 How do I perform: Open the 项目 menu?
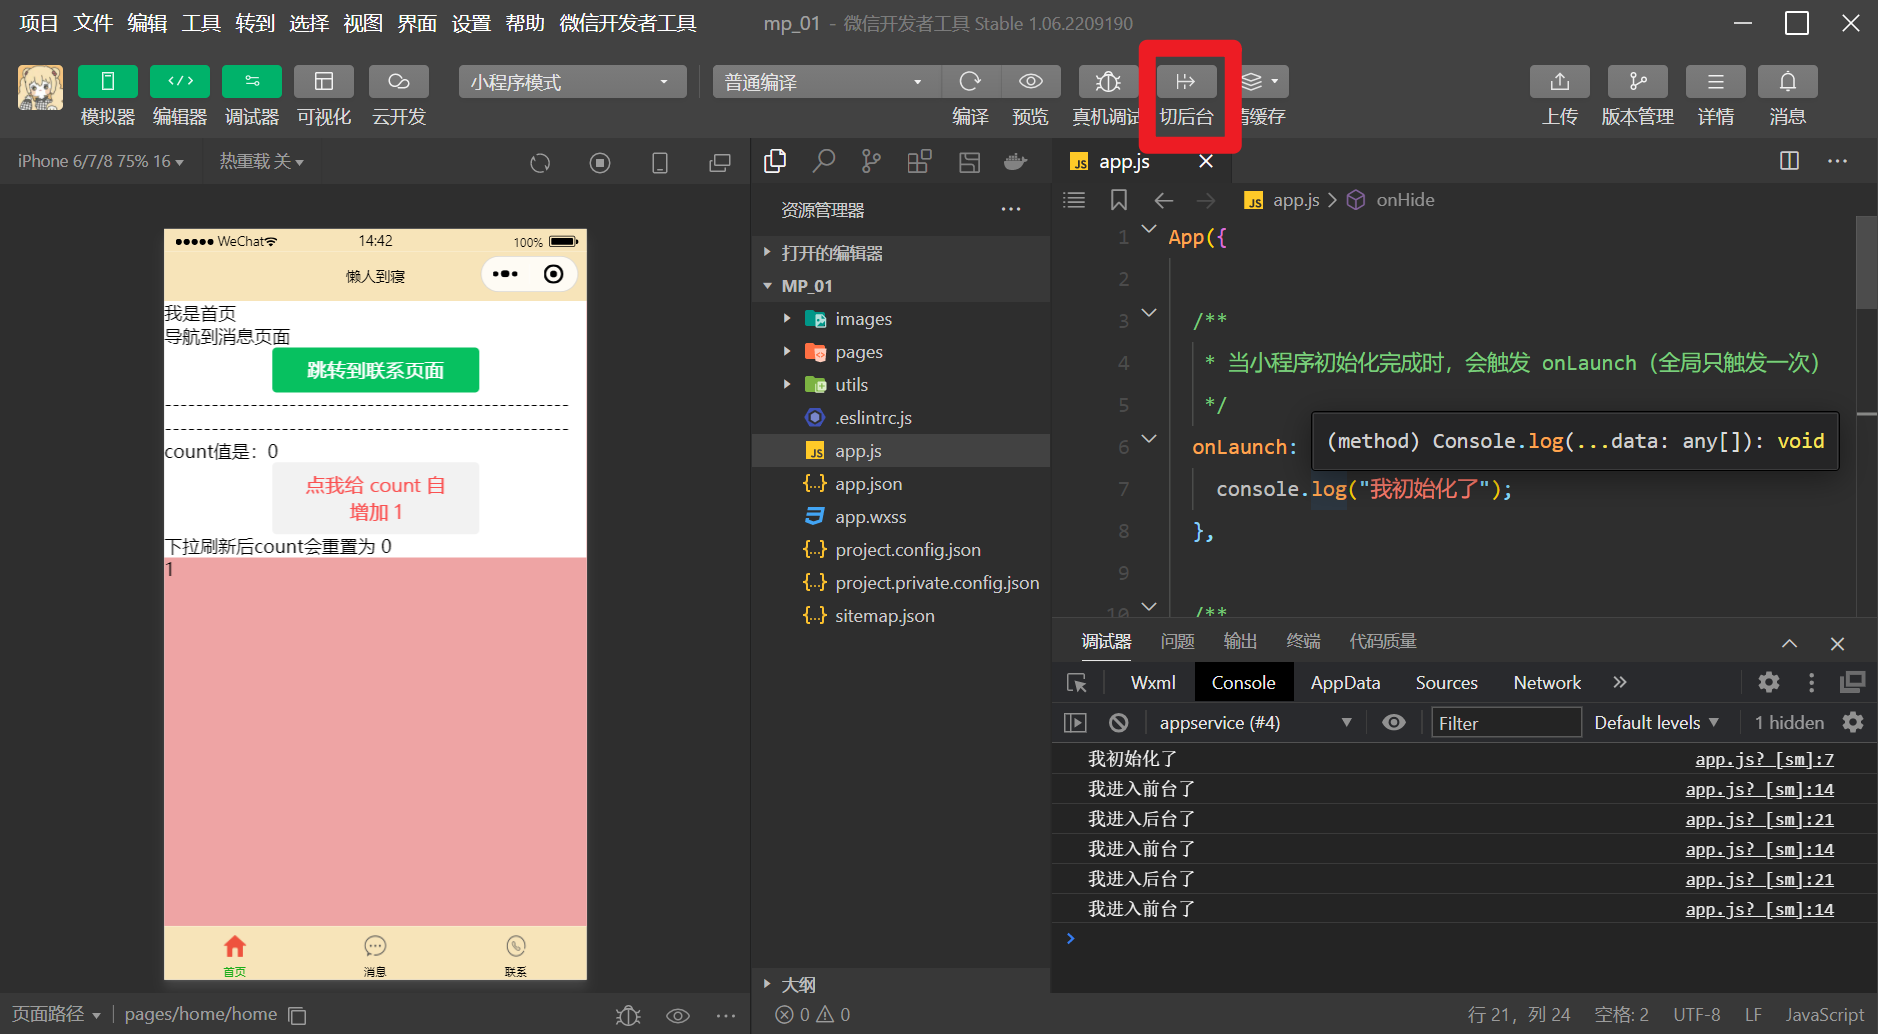pos(39,23)
